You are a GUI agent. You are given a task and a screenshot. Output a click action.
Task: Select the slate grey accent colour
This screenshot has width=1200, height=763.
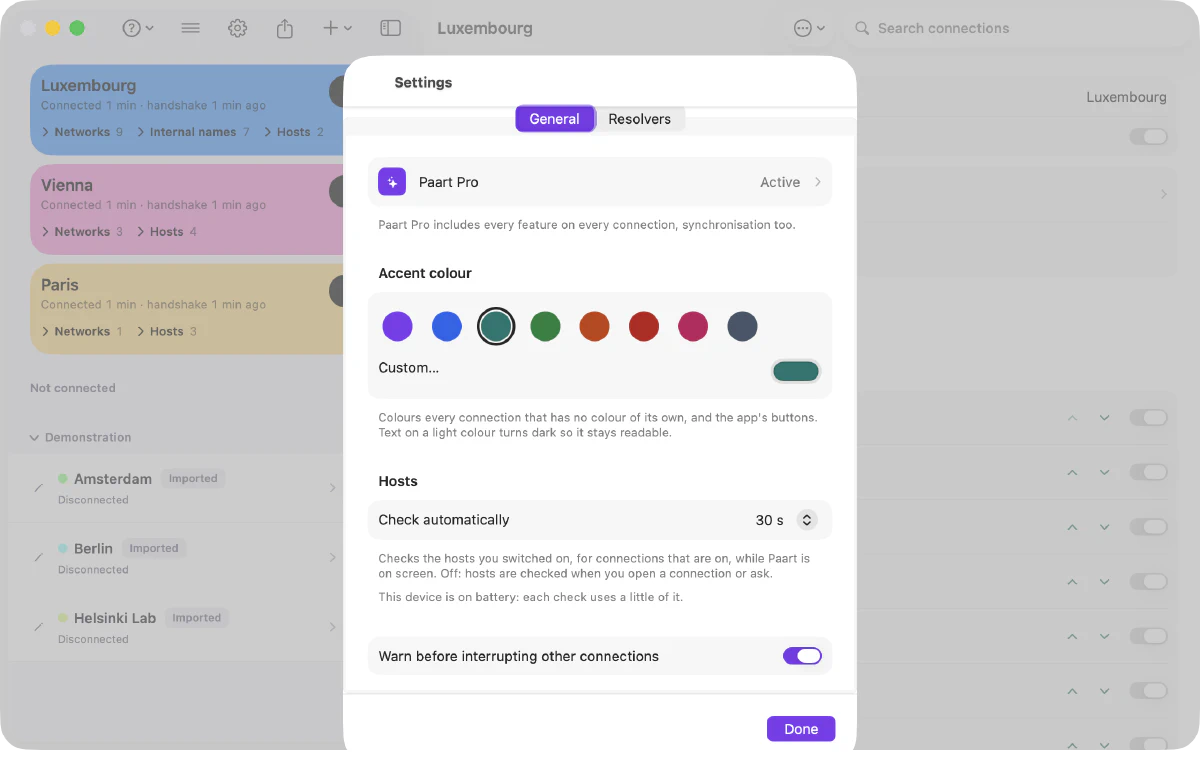[x=742, y=326]
